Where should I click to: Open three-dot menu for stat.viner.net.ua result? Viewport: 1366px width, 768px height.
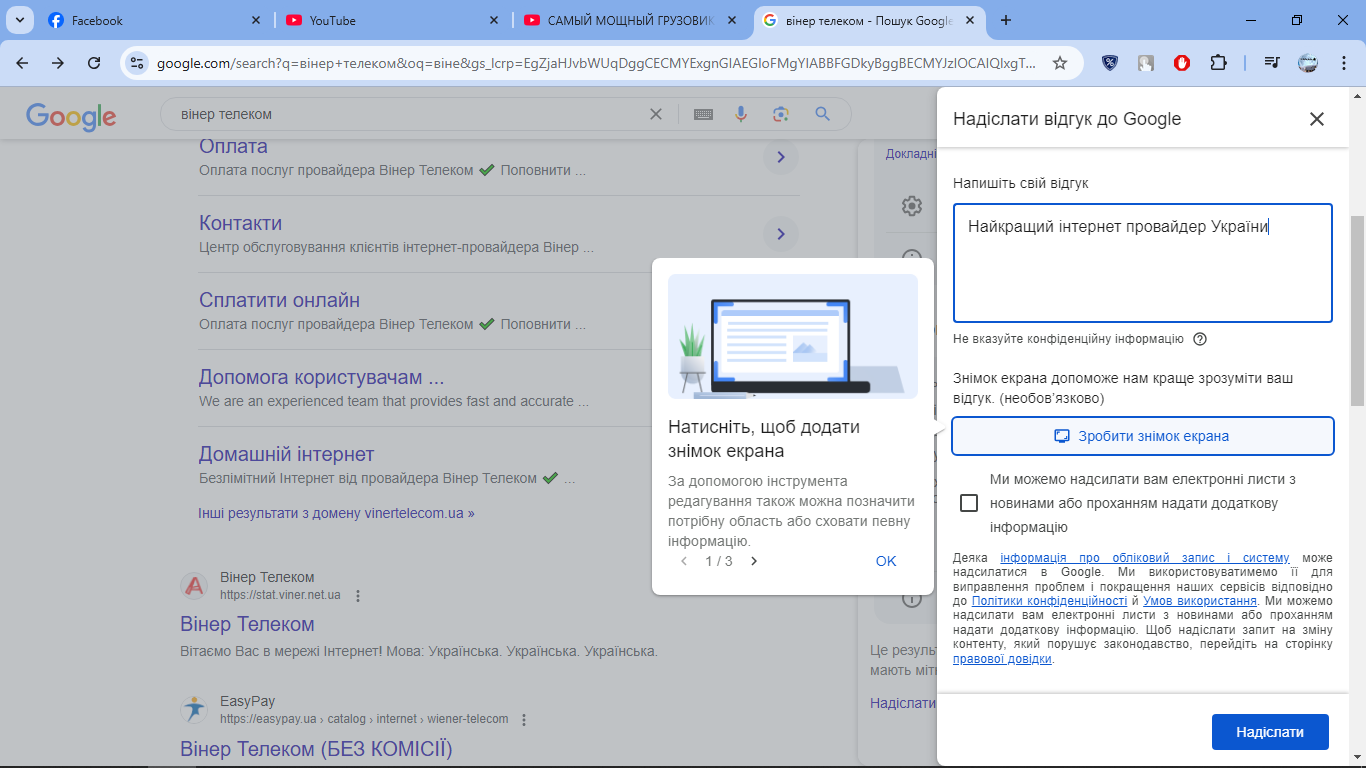point(359,595)
